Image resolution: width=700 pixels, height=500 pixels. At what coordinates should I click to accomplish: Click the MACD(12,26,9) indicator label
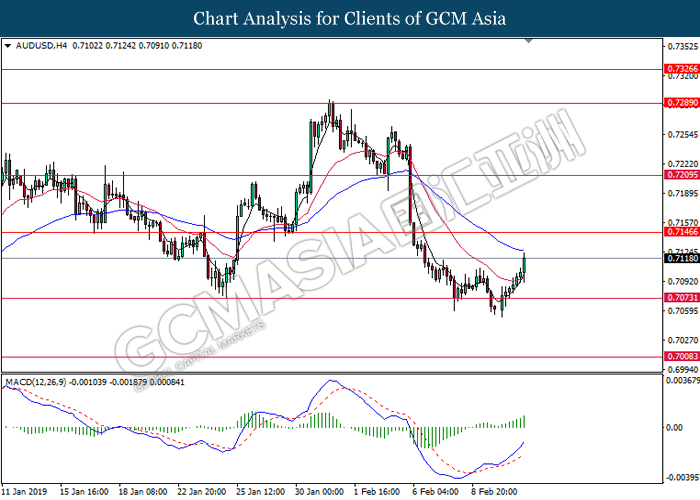(36, 382)
